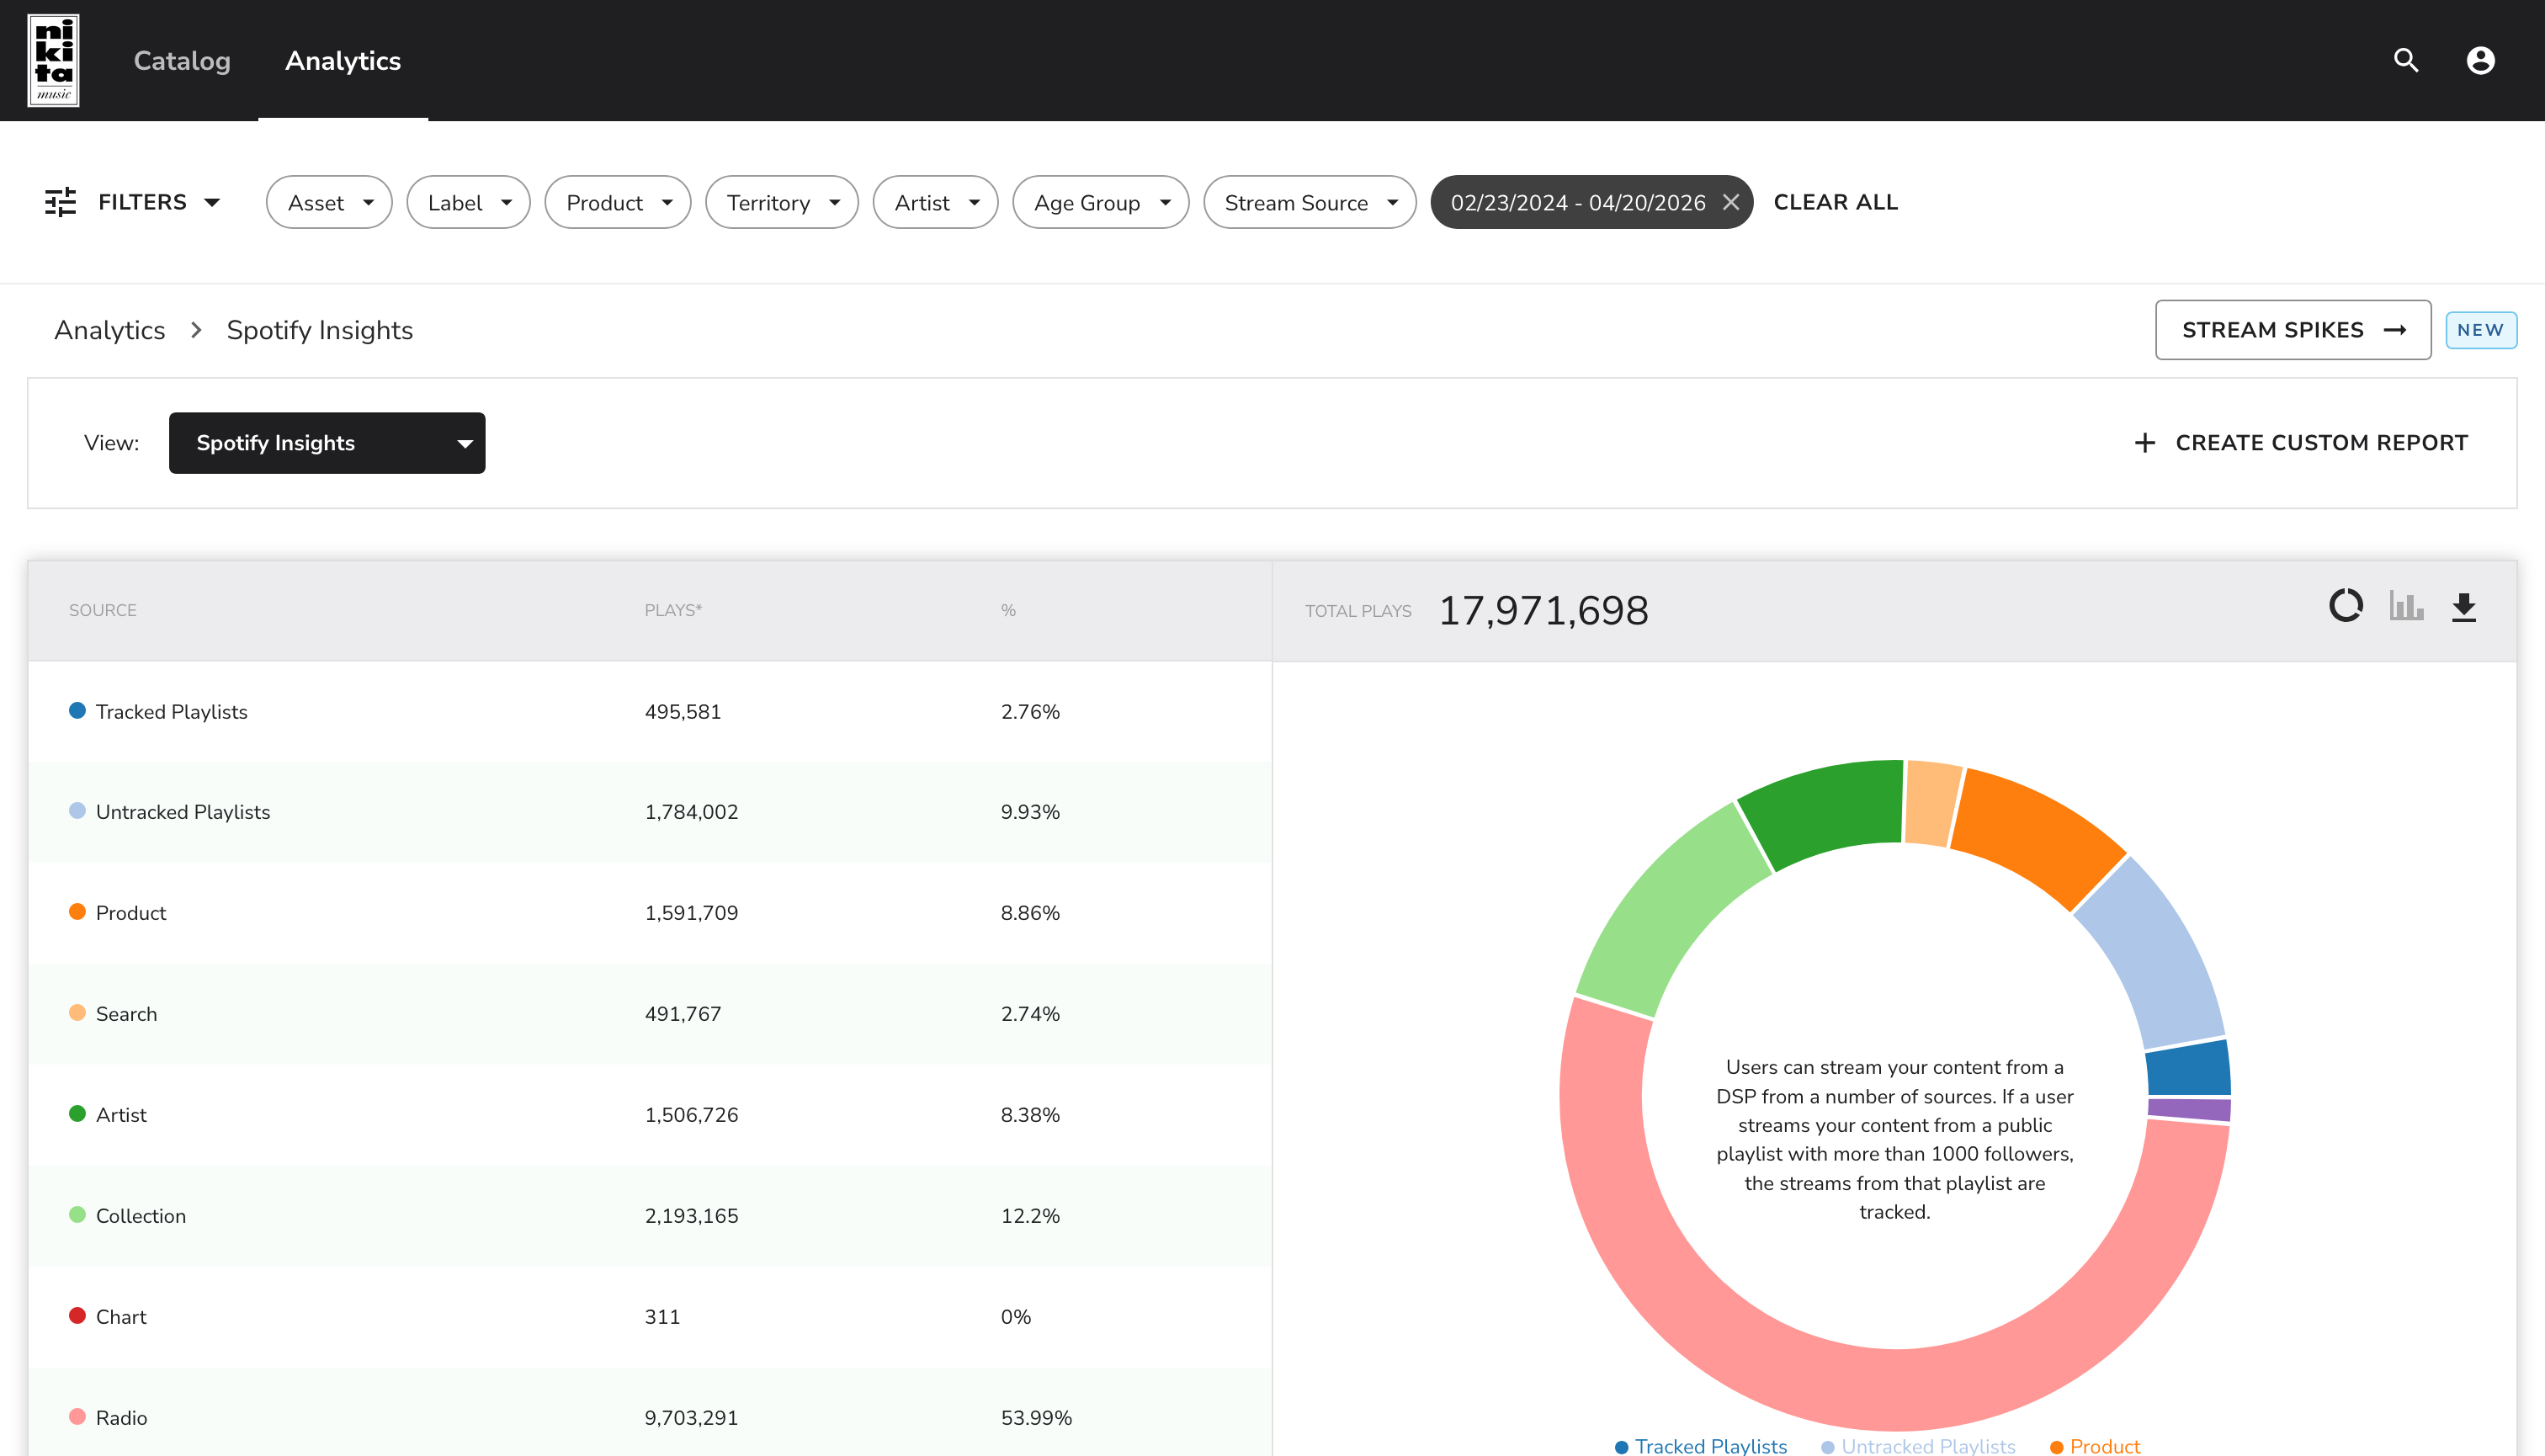The width and height of the screenshot is (2545, 1456).
Task: Click plays value 2,193,165
Action: point(691,1216)
